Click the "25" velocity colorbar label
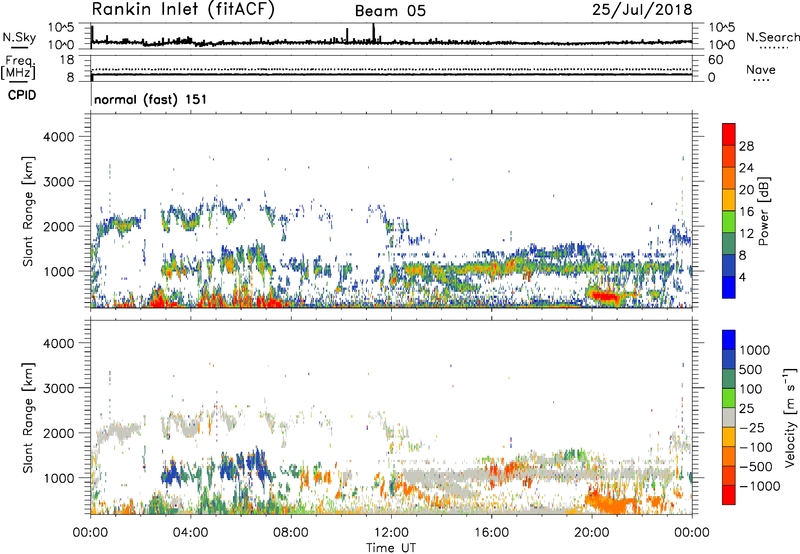 click(x=746, y=409)
